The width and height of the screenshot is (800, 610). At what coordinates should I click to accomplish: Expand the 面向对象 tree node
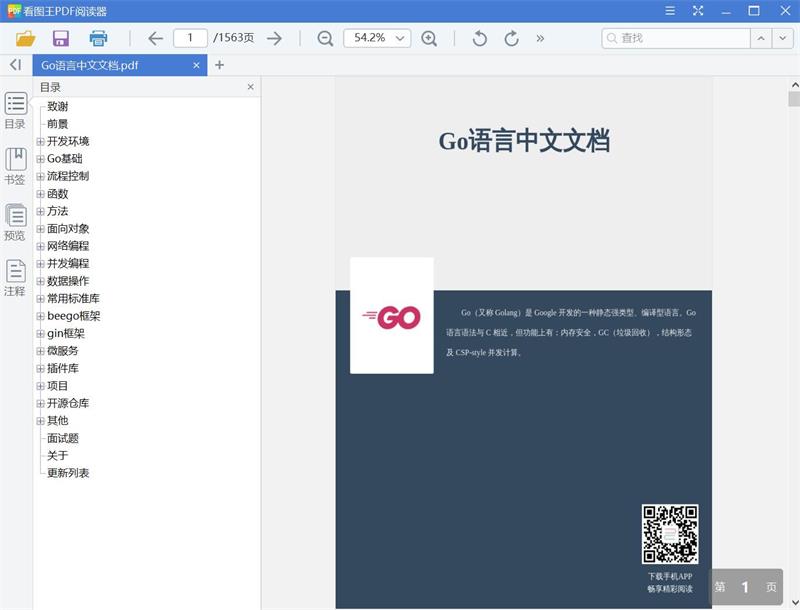point(40,229)
